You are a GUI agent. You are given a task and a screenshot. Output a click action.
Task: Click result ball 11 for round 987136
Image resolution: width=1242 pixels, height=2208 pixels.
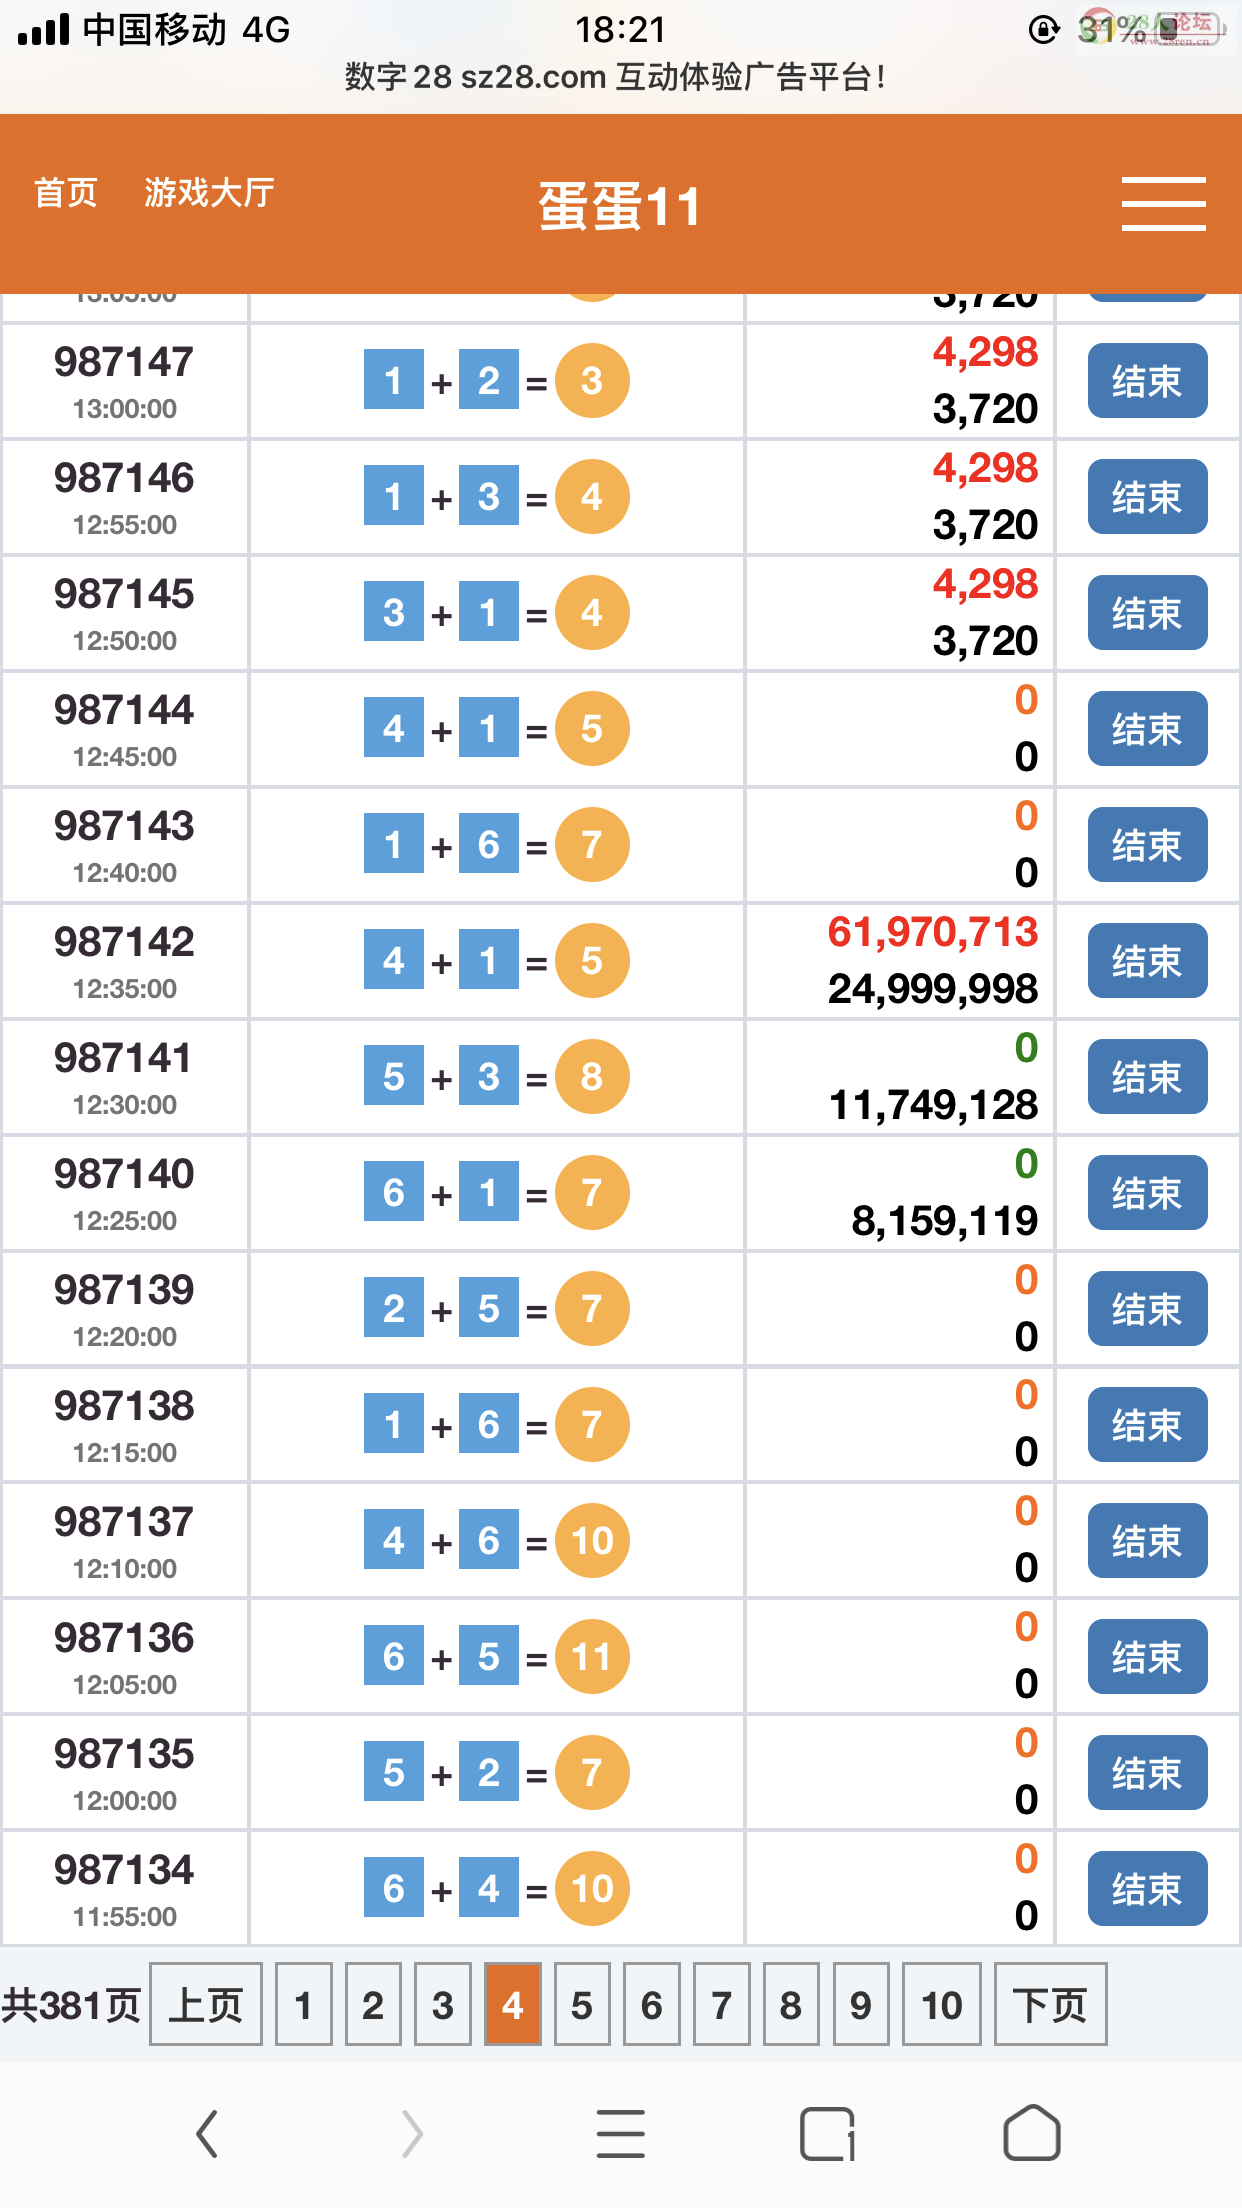pos(592,1656)
